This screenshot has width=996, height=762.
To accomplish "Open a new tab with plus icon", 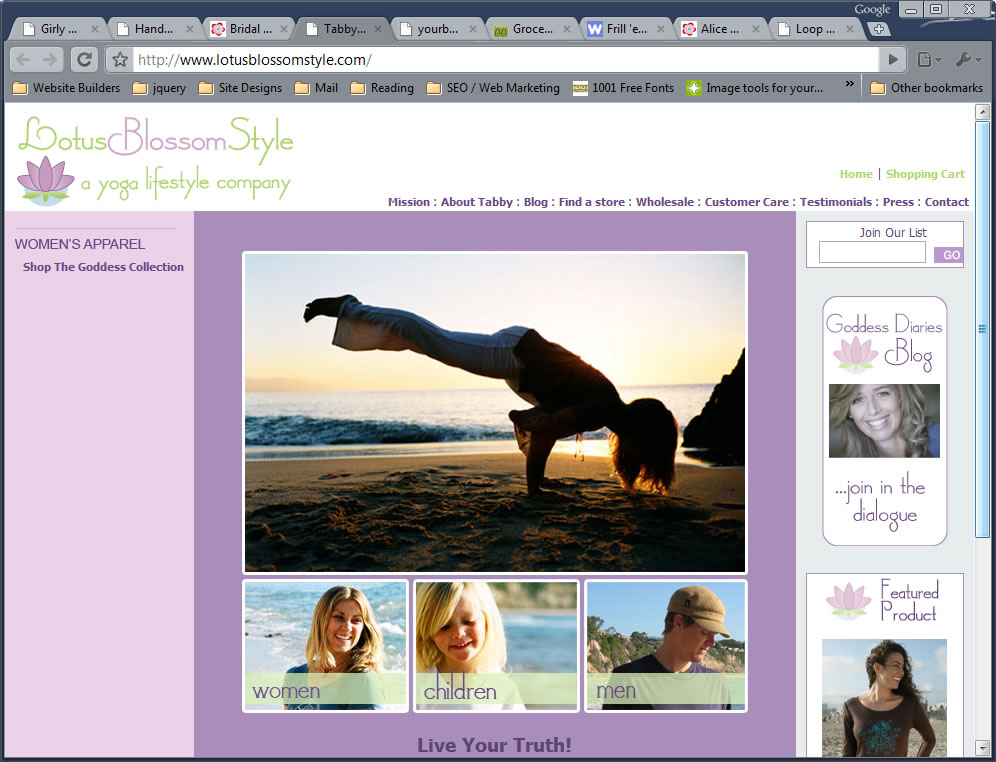I will (879, 29).
